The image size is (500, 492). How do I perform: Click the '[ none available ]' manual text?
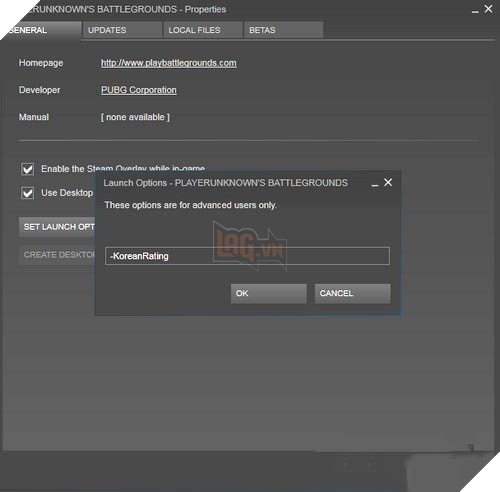(135, 117)
